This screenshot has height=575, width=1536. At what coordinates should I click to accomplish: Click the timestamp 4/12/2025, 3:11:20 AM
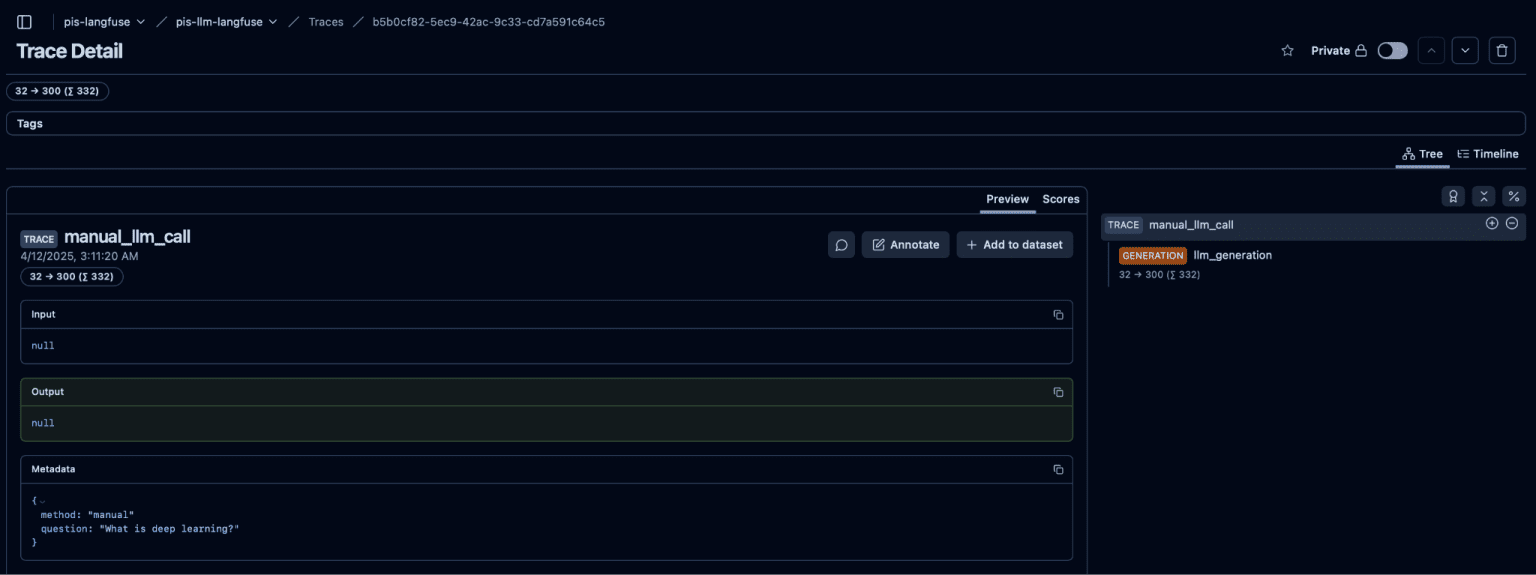79,256
